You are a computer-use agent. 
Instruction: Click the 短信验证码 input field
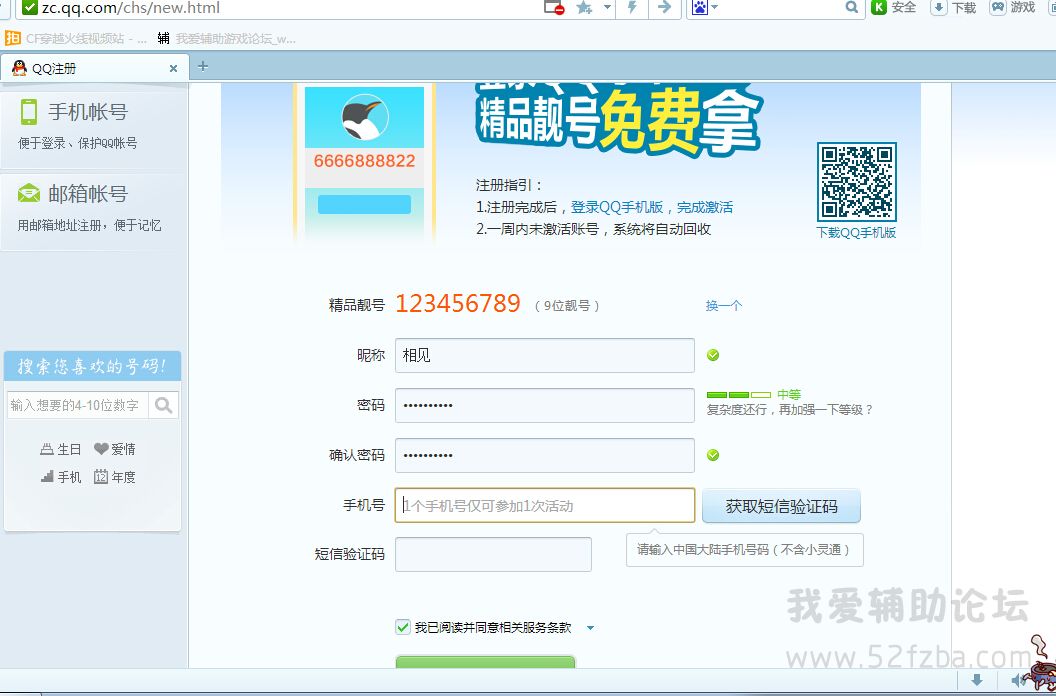click(x=493, y=554)
